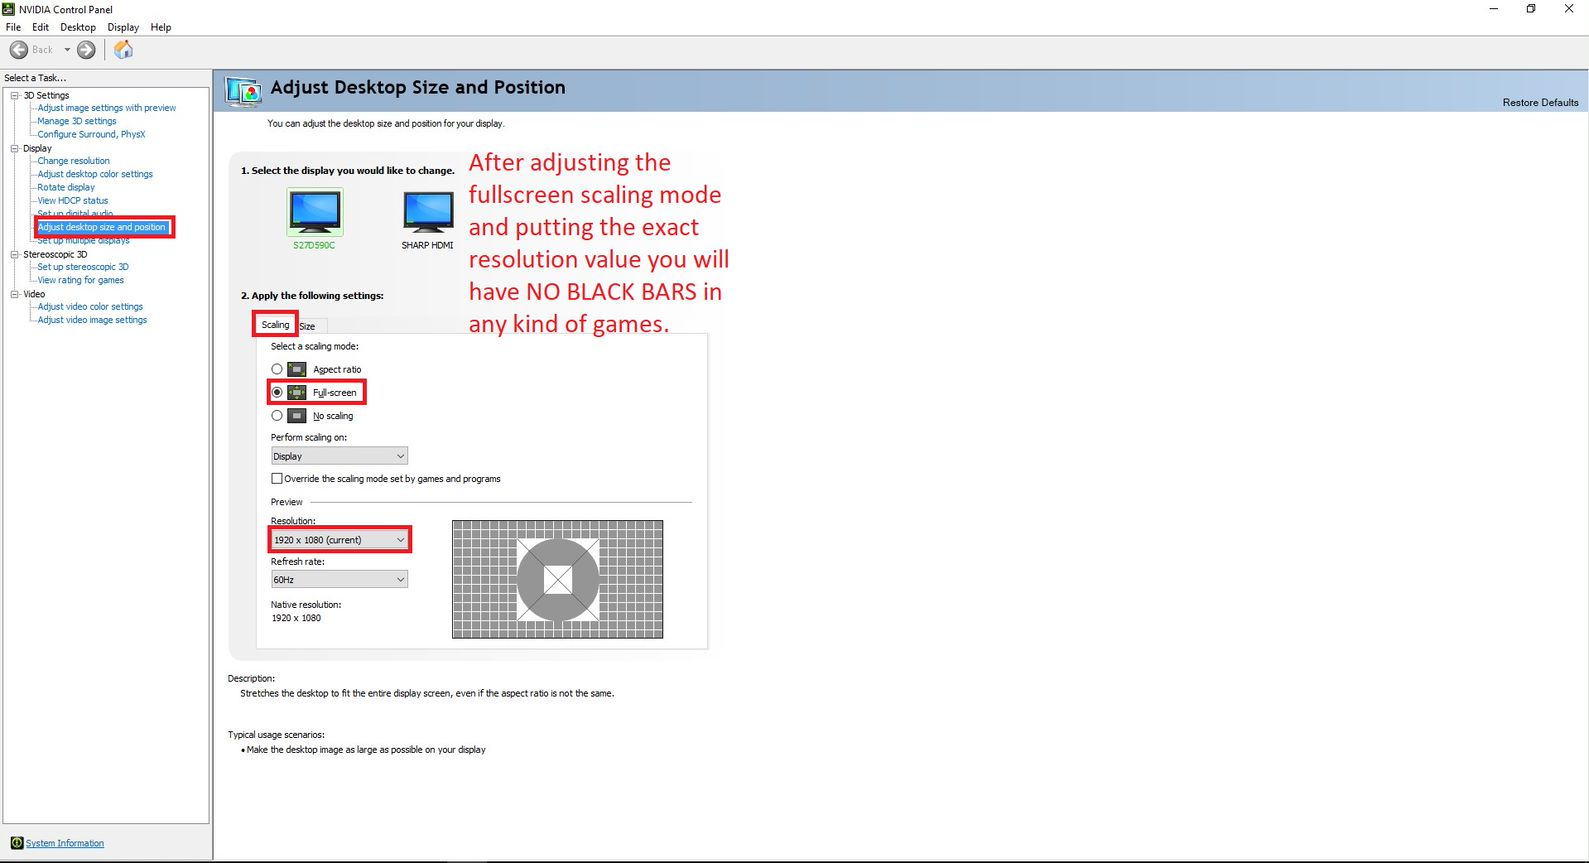Switch to the Size tab
The width and height of the screenshot is (1589, 863).
(307, 326)
